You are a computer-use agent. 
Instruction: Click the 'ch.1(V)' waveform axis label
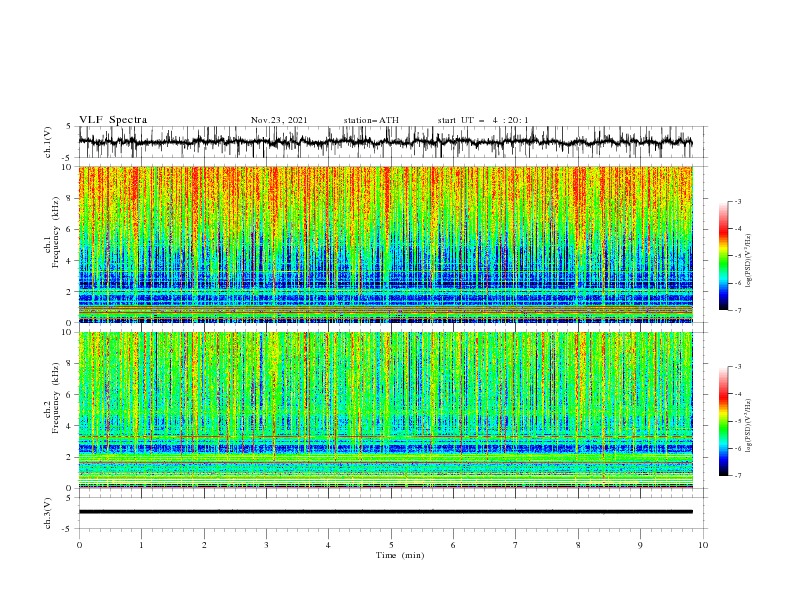tap(48, 142)
